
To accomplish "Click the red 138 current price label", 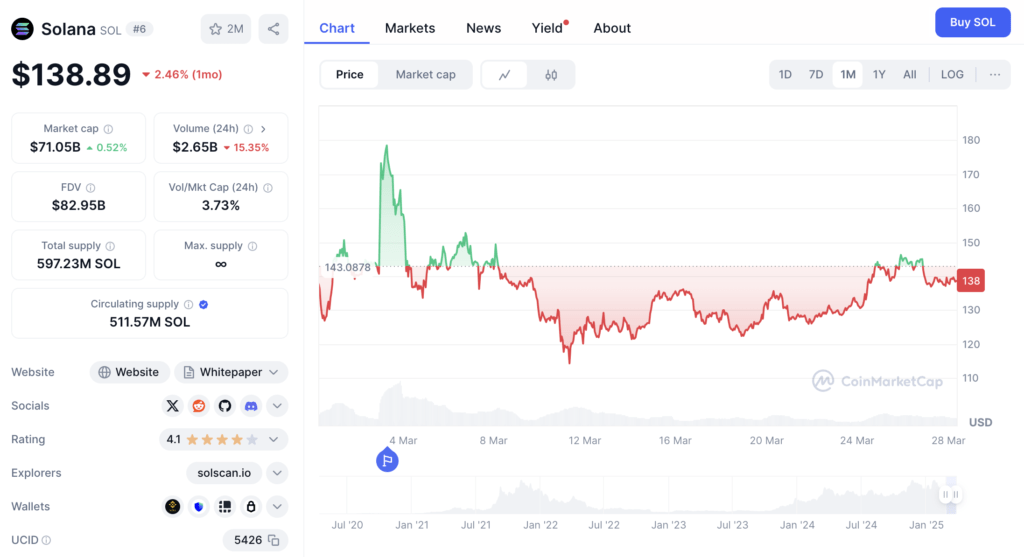I will point(970,281).
